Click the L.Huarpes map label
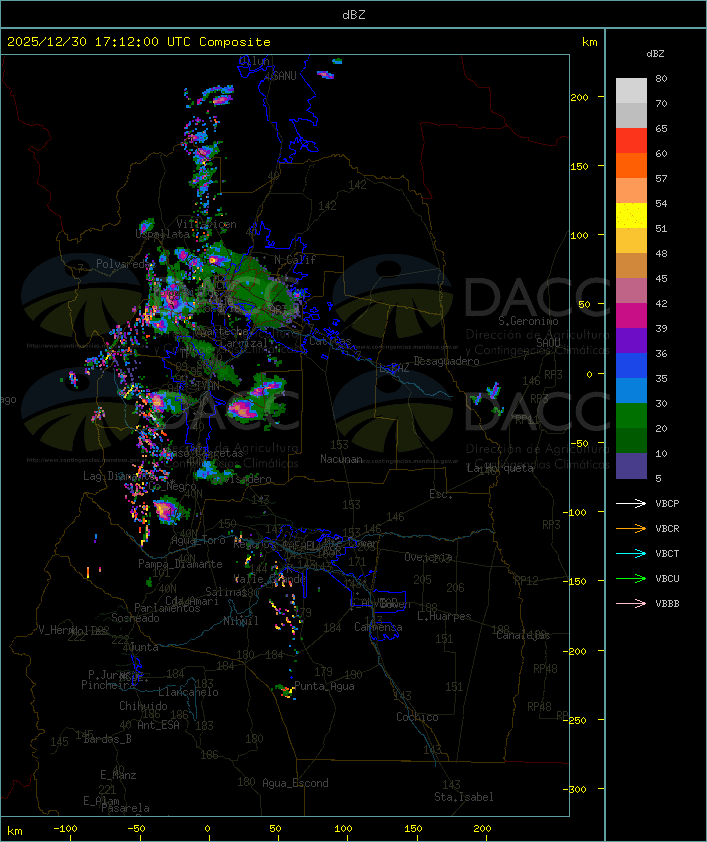 pyautogui.click(x=444, y=616)
